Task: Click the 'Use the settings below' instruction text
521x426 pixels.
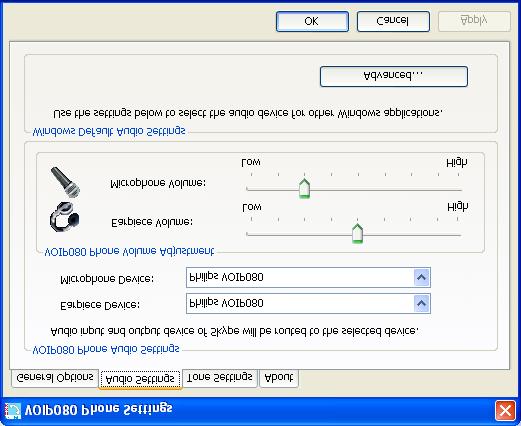Action: tap(248, 113)
